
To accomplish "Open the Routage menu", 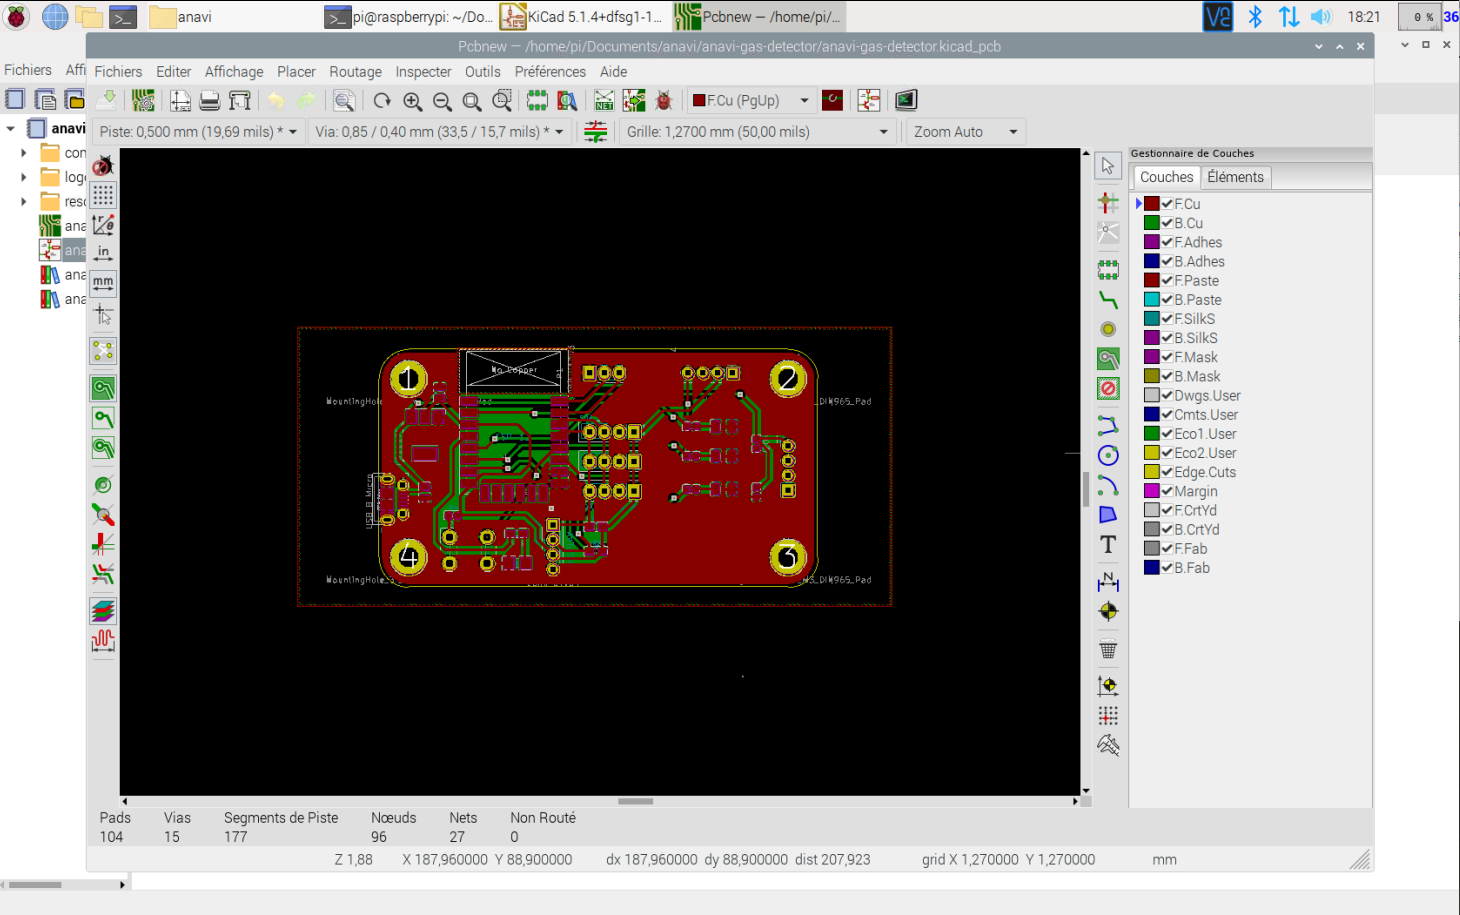I will tap(355, 72).
